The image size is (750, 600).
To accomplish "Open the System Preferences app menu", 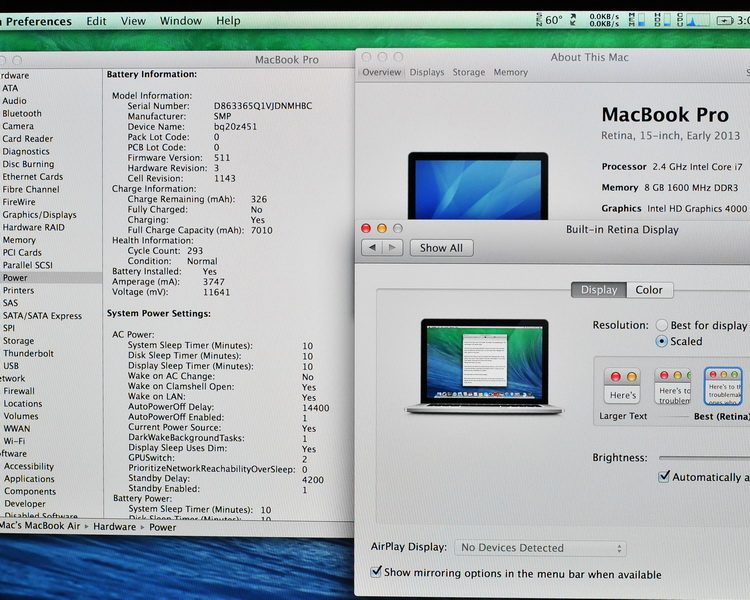I will (36, 22).
